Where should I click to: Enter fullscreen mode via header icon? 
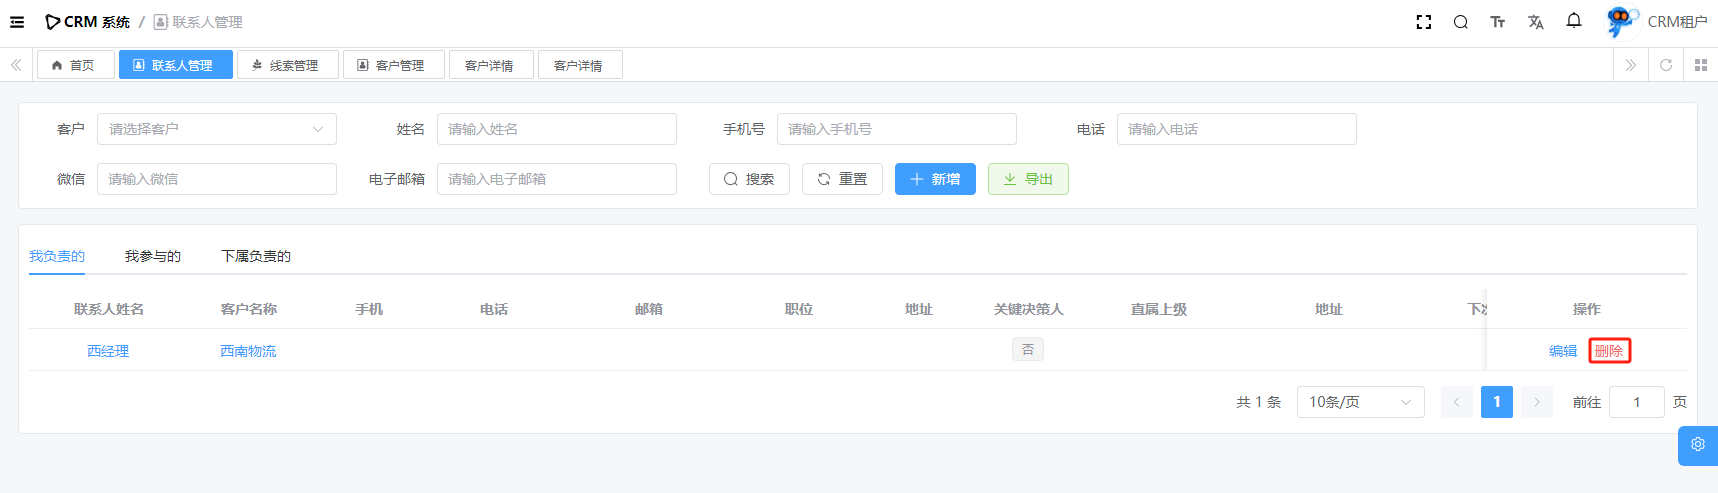tap(1424, 22)
